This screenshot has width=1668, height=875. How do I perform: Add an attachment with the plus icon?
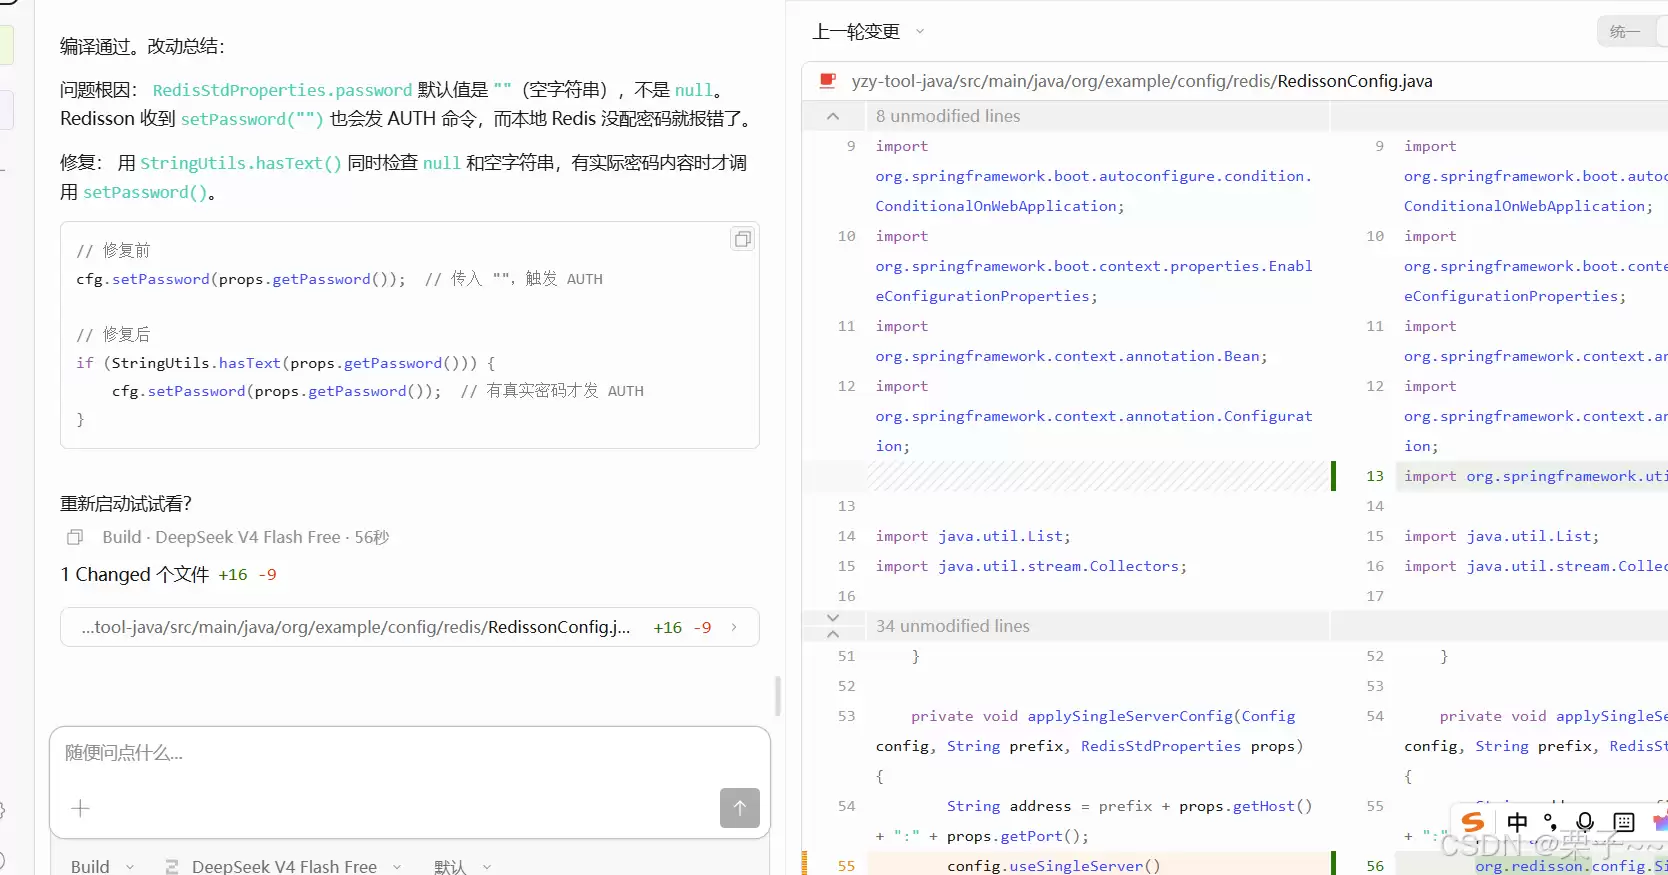(81, 808)
